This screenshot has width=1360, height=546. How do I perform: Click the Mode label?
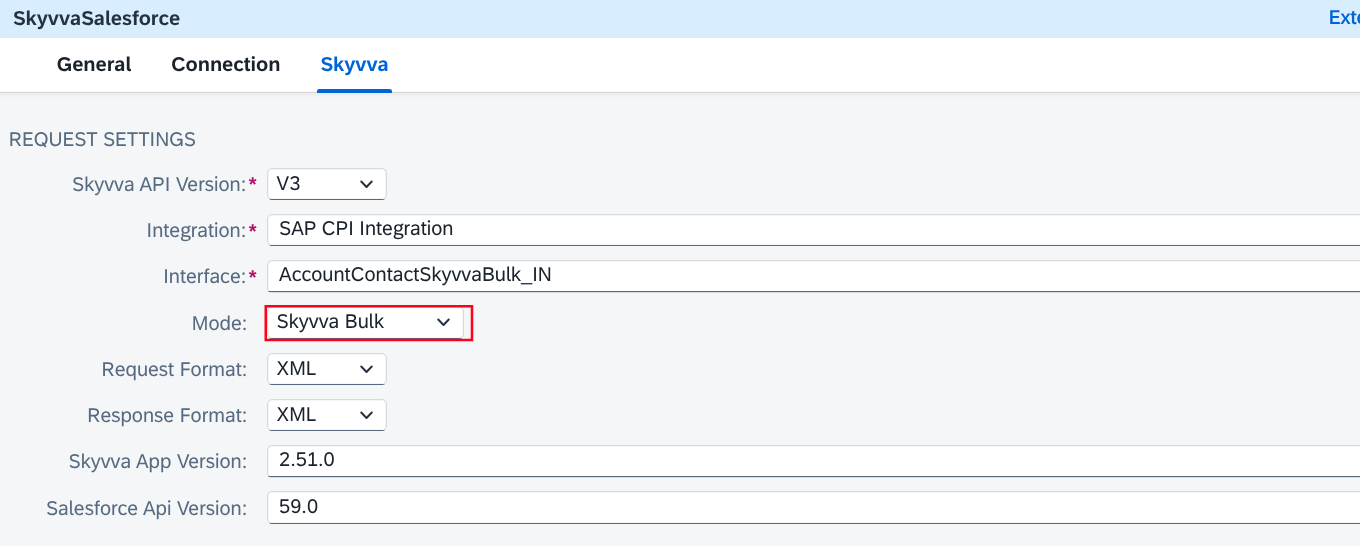pyautogui.click(x=219, y=323)
